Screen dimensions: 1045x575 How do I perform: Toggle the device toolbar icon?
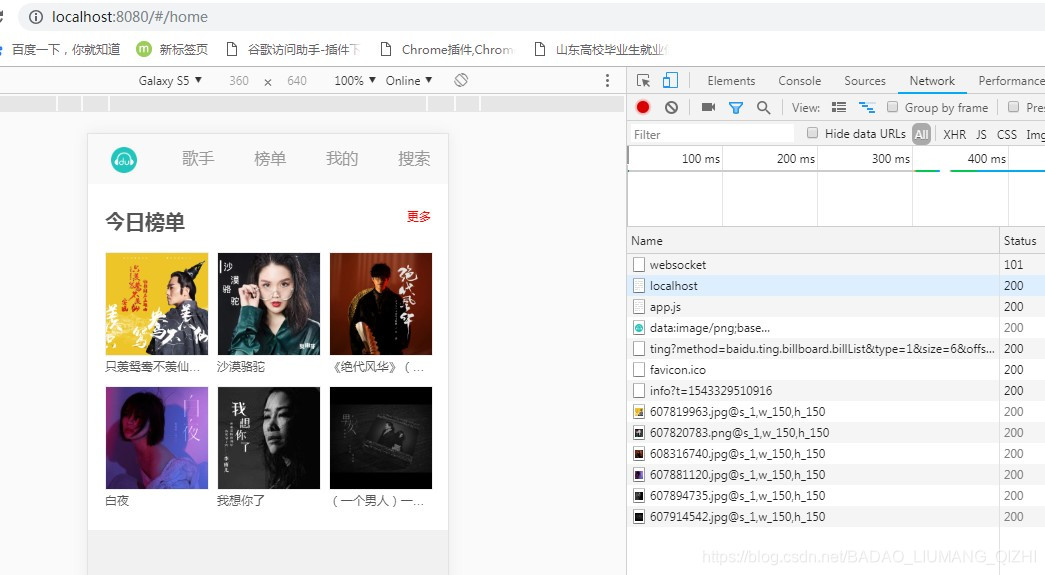click(670, 81)
